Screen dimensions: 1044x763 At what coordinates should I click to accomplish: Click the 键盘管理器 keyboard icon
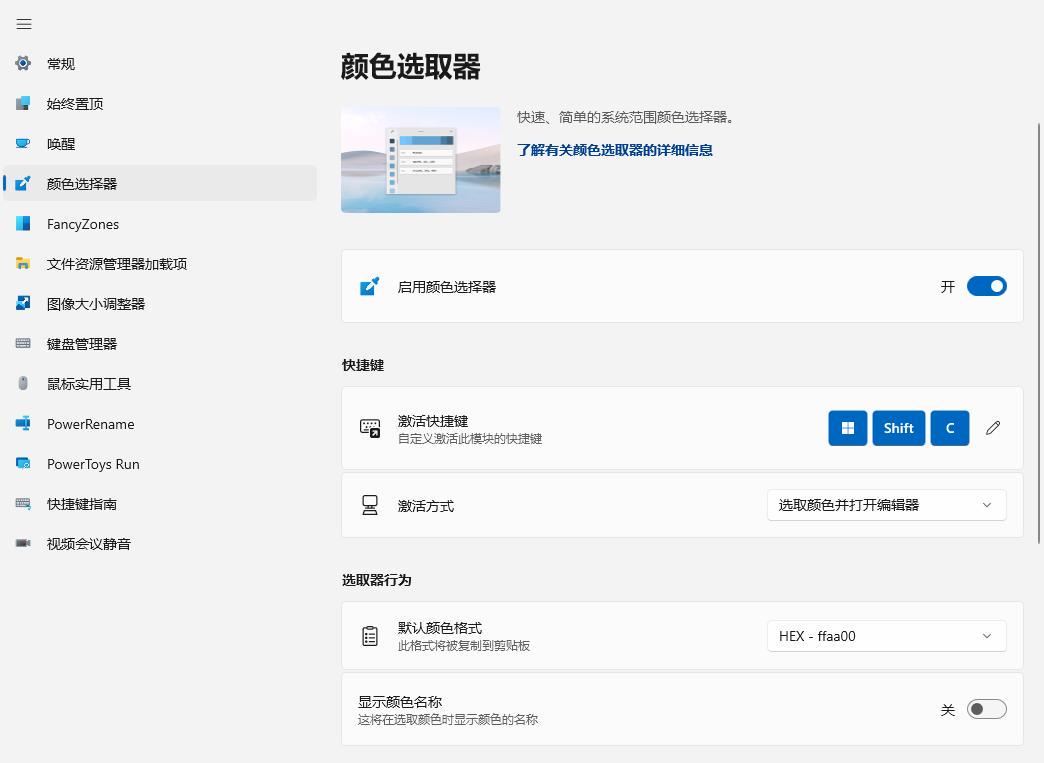click(x=23, y=344)
